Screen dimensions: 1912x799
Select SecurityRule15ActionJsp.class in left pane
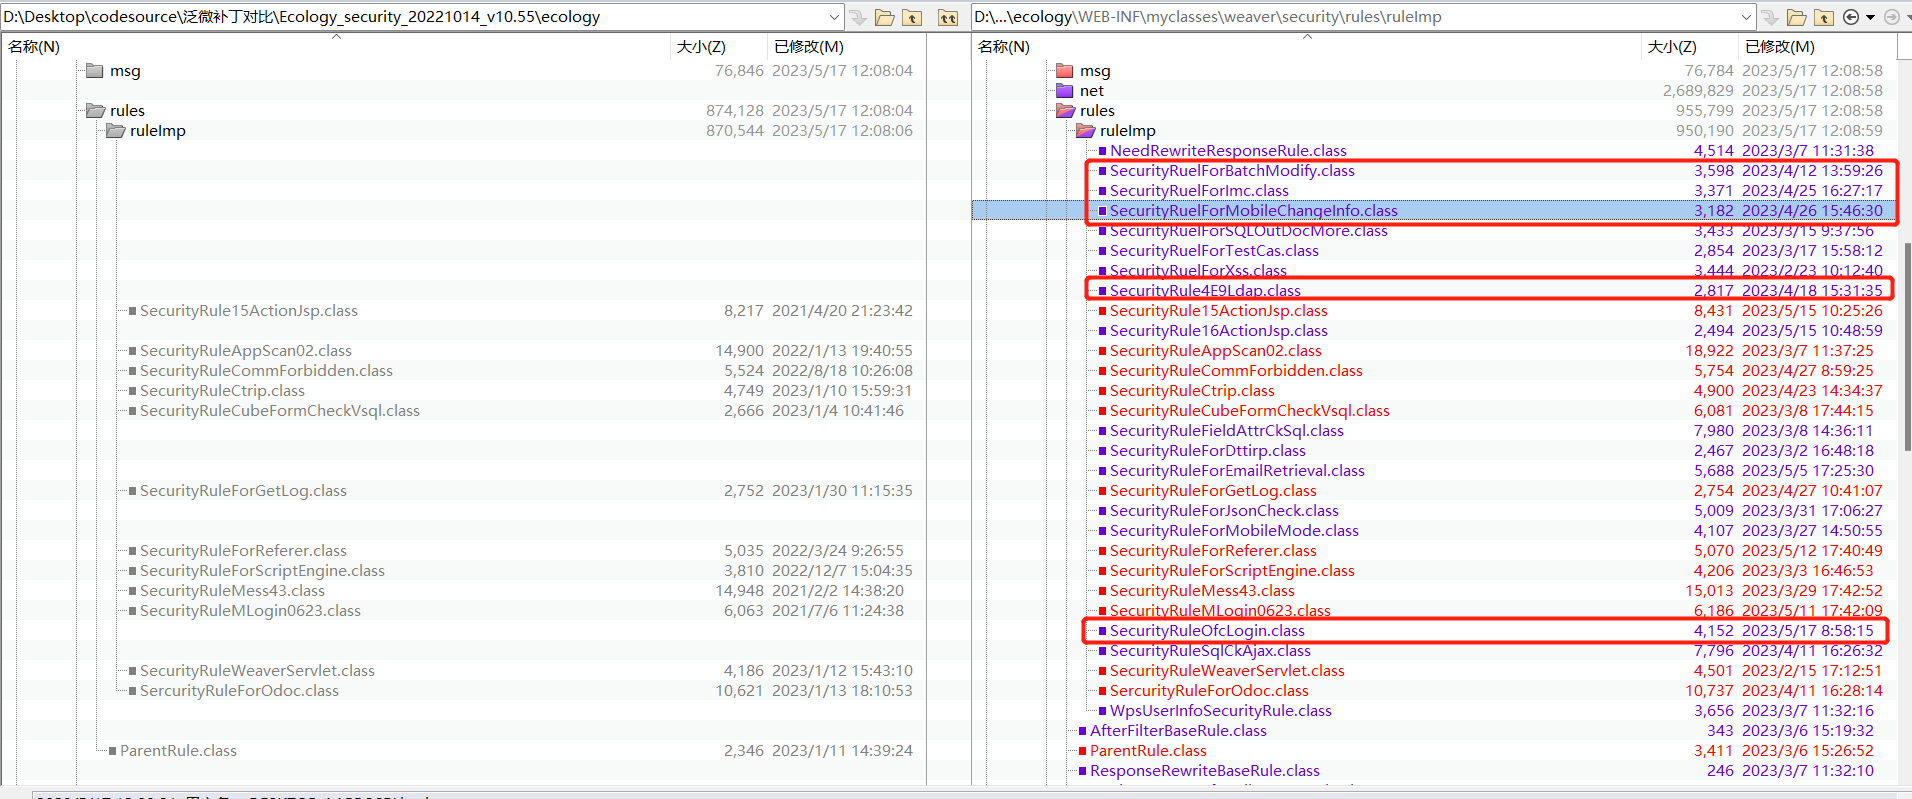tap(249, 311)
